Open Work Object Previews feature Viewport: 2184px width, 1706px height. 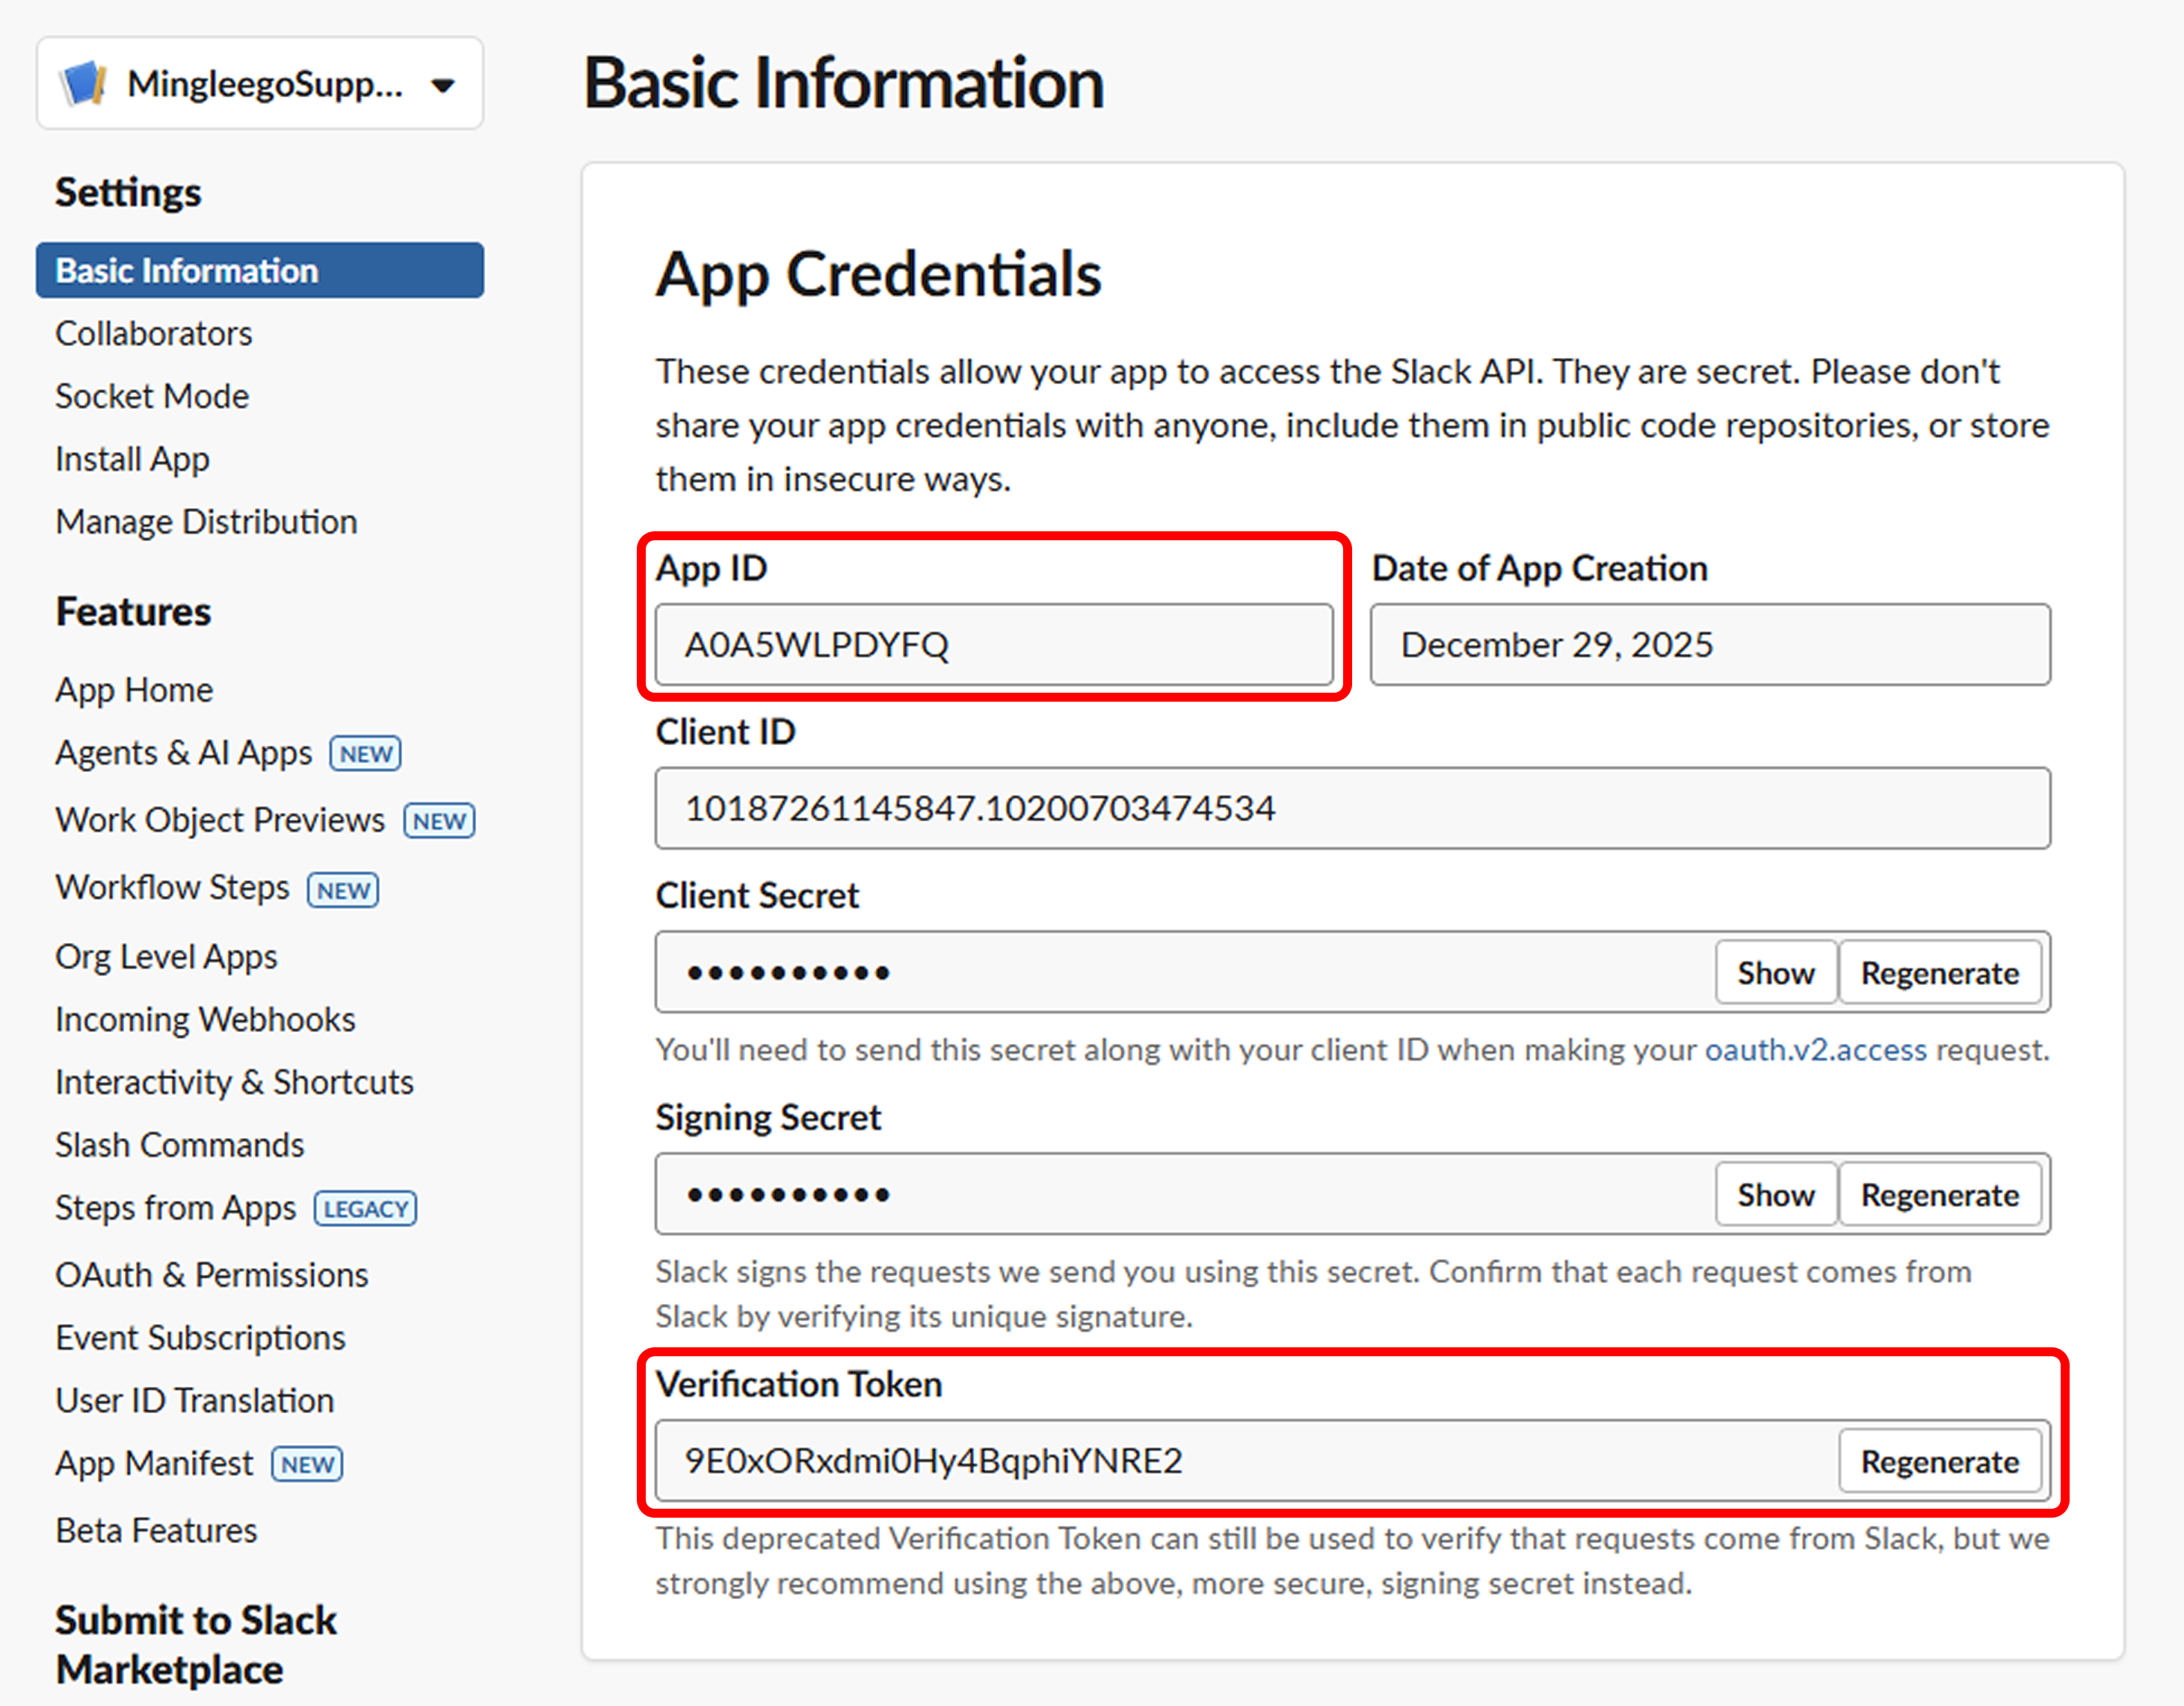(220, 820)
